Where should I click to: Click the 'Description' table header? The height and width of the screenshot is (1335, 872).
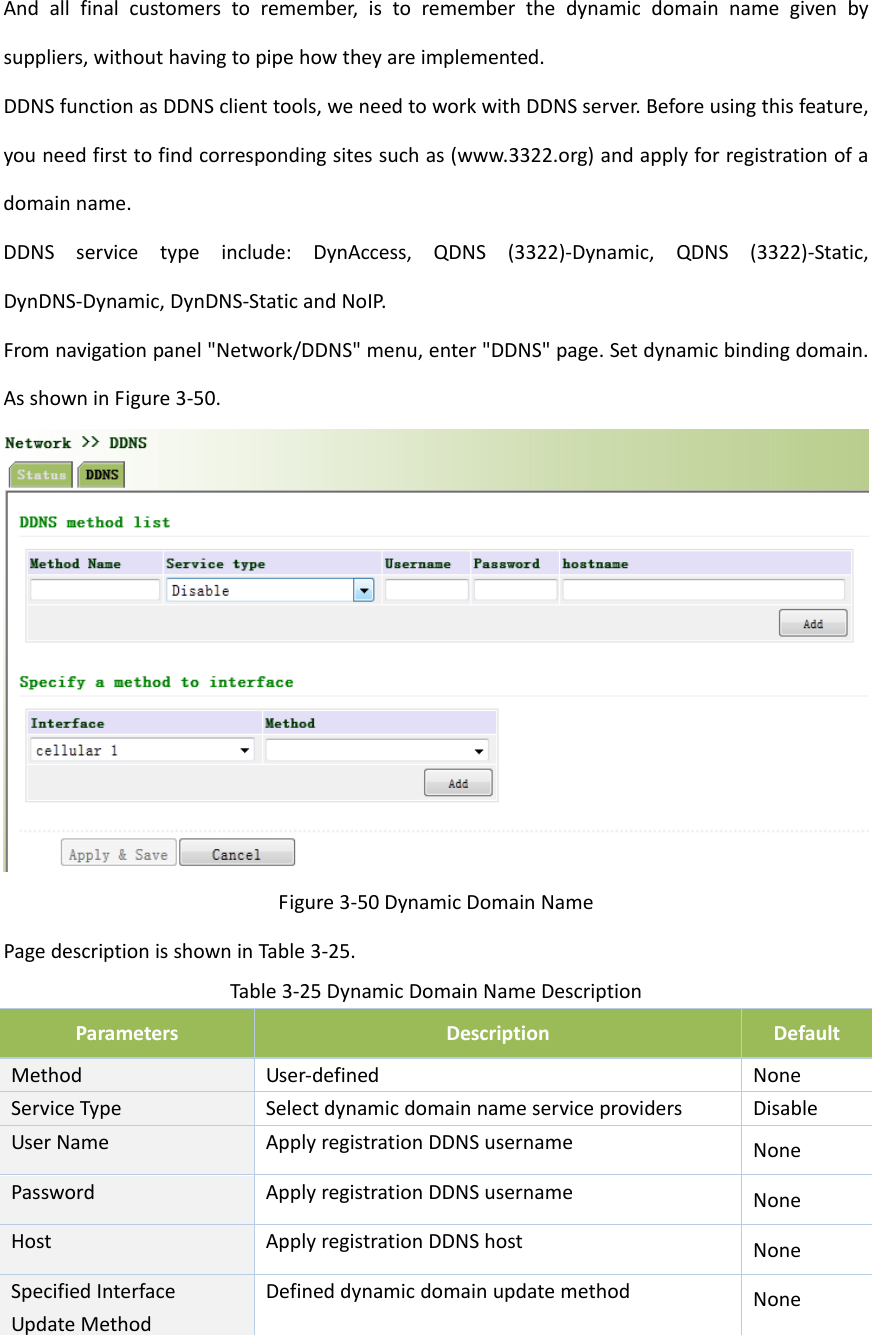click(497, 1033)
